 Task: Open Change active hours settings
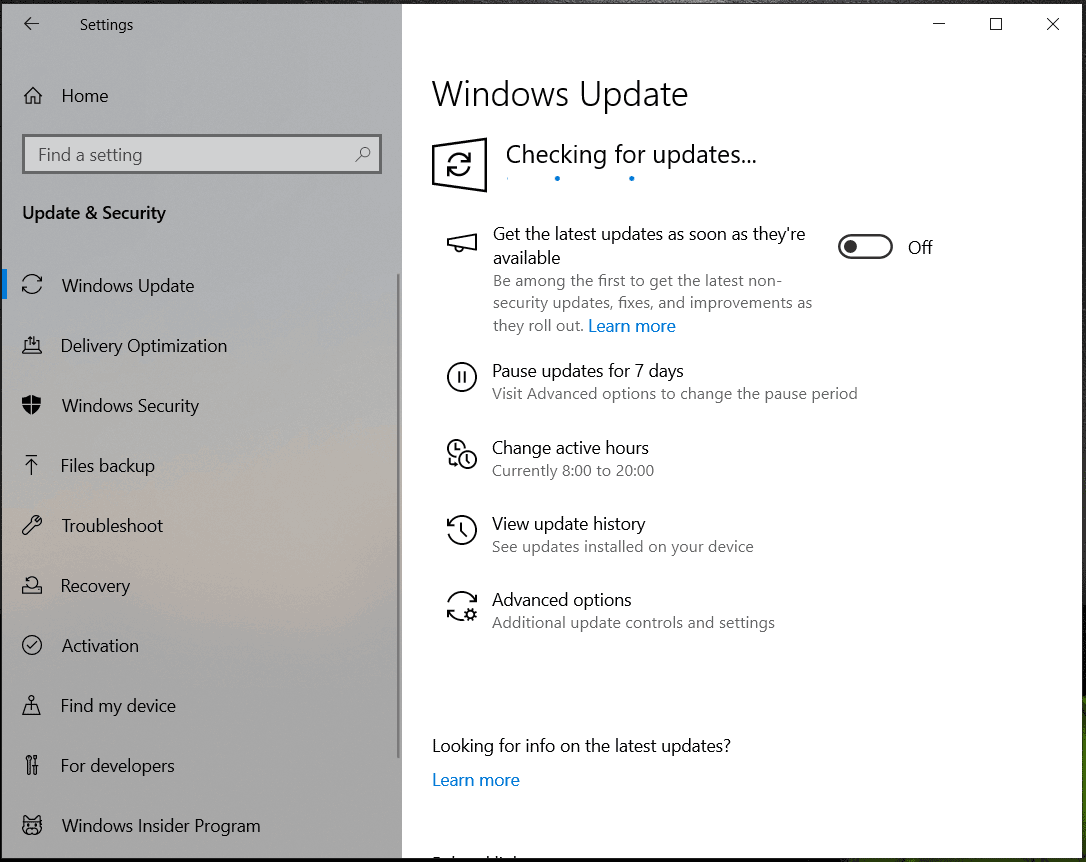(x=570, y=448)
